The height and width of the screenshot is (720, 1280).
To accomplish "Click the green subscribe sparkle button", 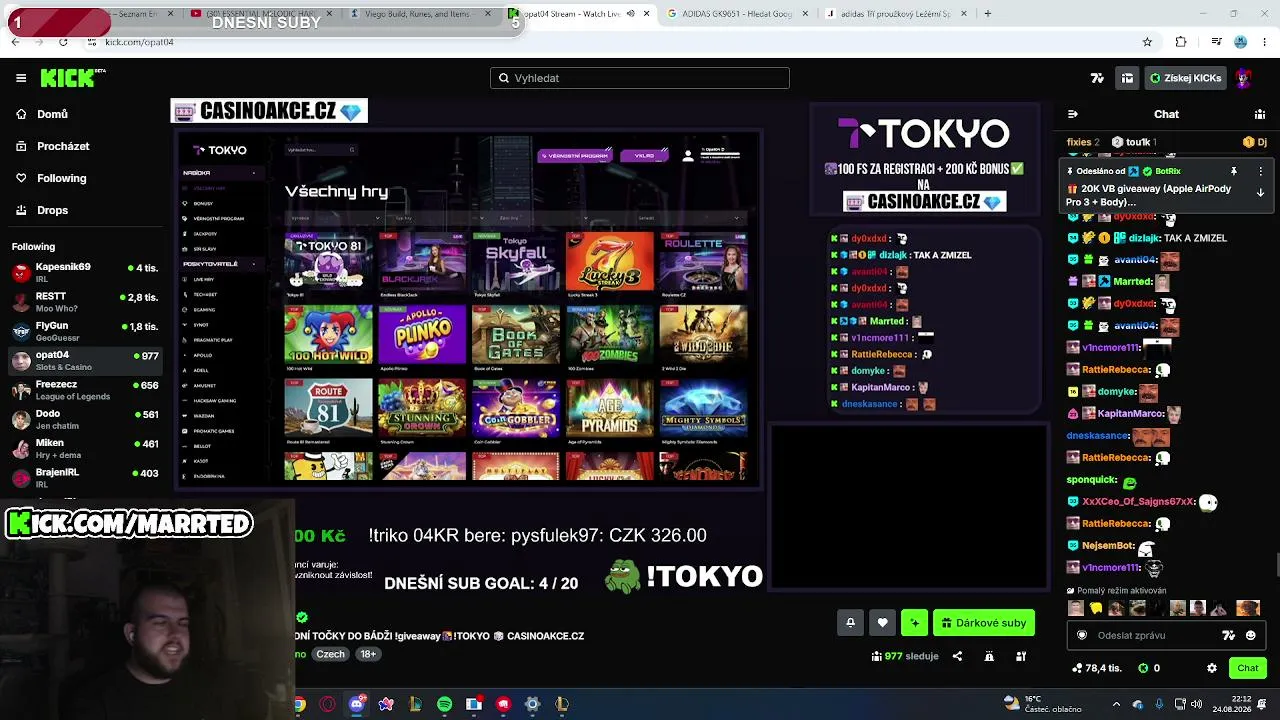I will [x=914, y=623].
